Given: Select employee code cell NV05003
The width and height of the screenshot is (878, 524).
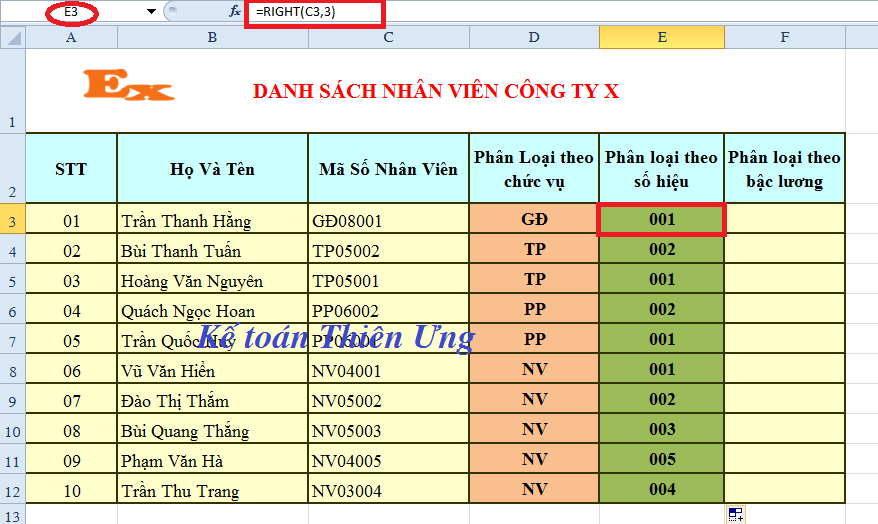Looking at the screenshot, I should click(x=389, y=428).
